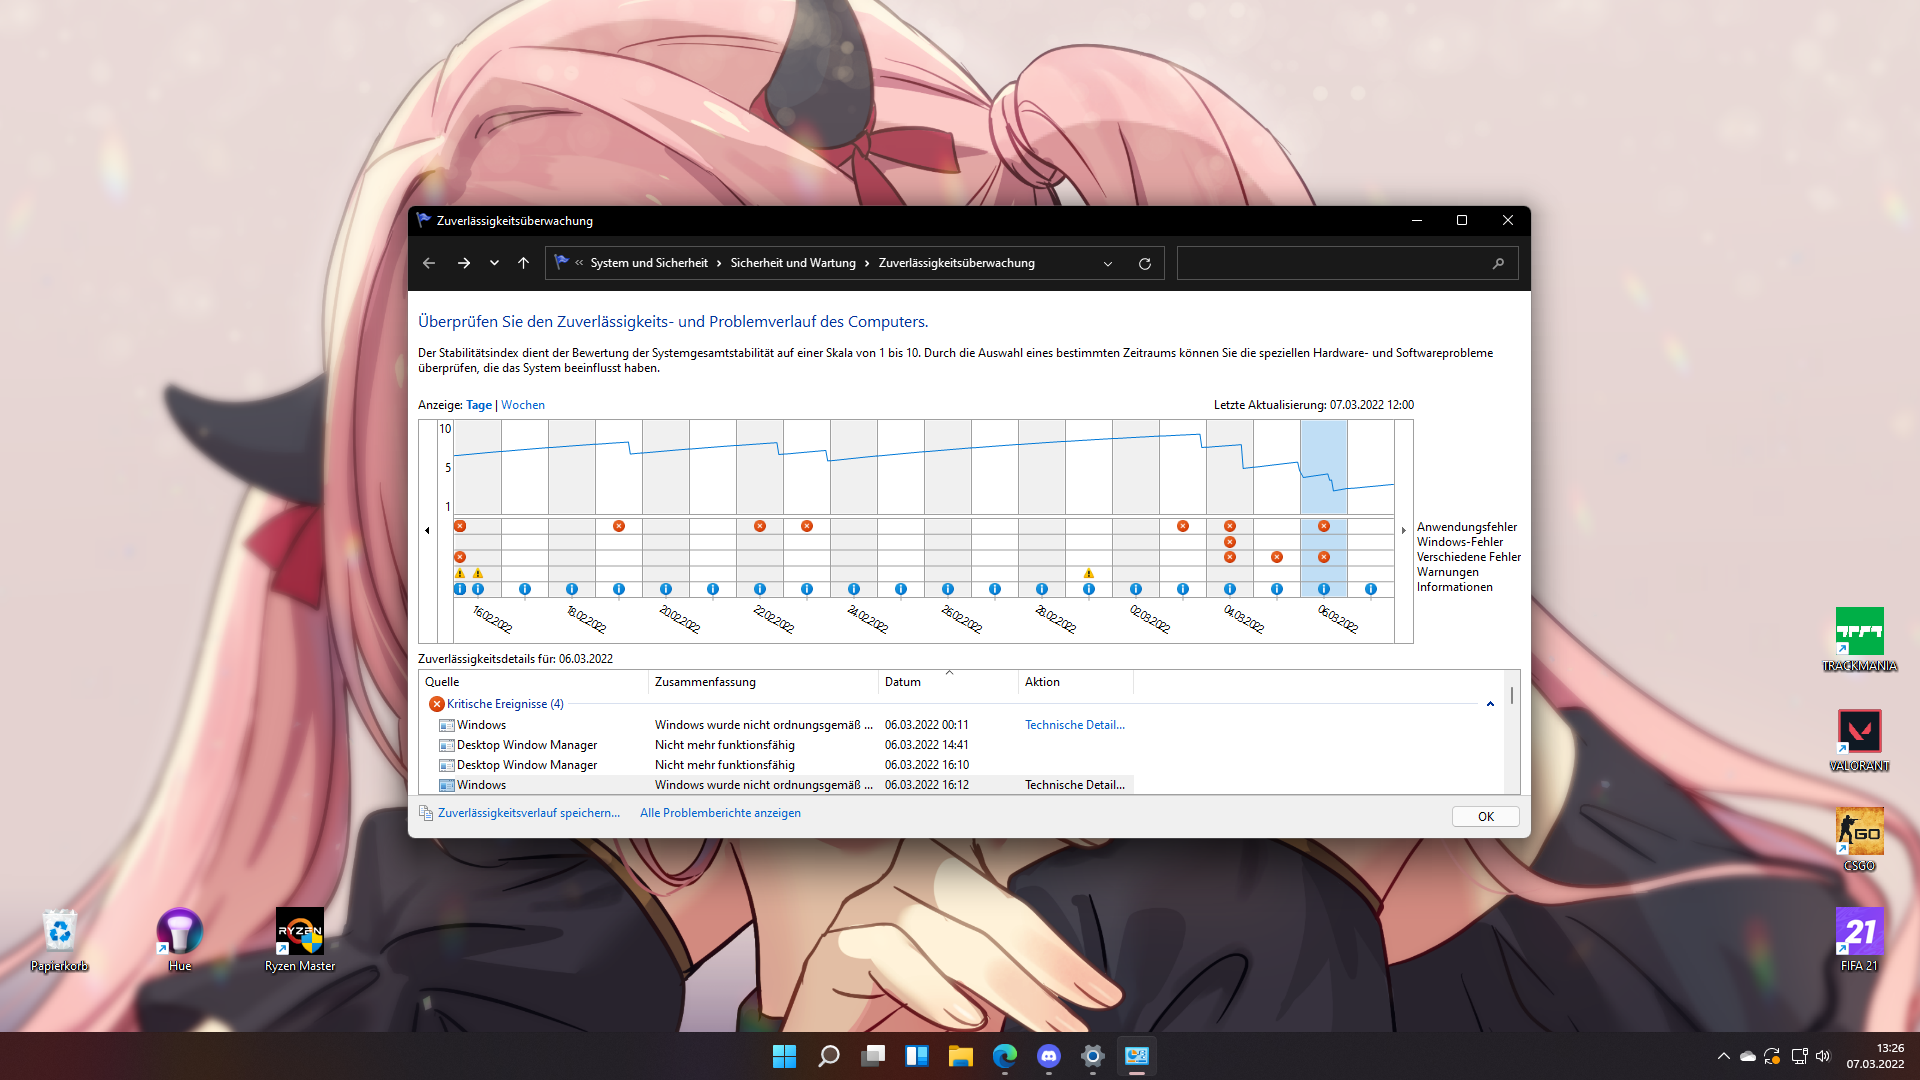Refresh the Zuverlässigkeitsüberwachung address bar
The height and width of the screenshot is (1080, 1920).
pos(1145,264)
